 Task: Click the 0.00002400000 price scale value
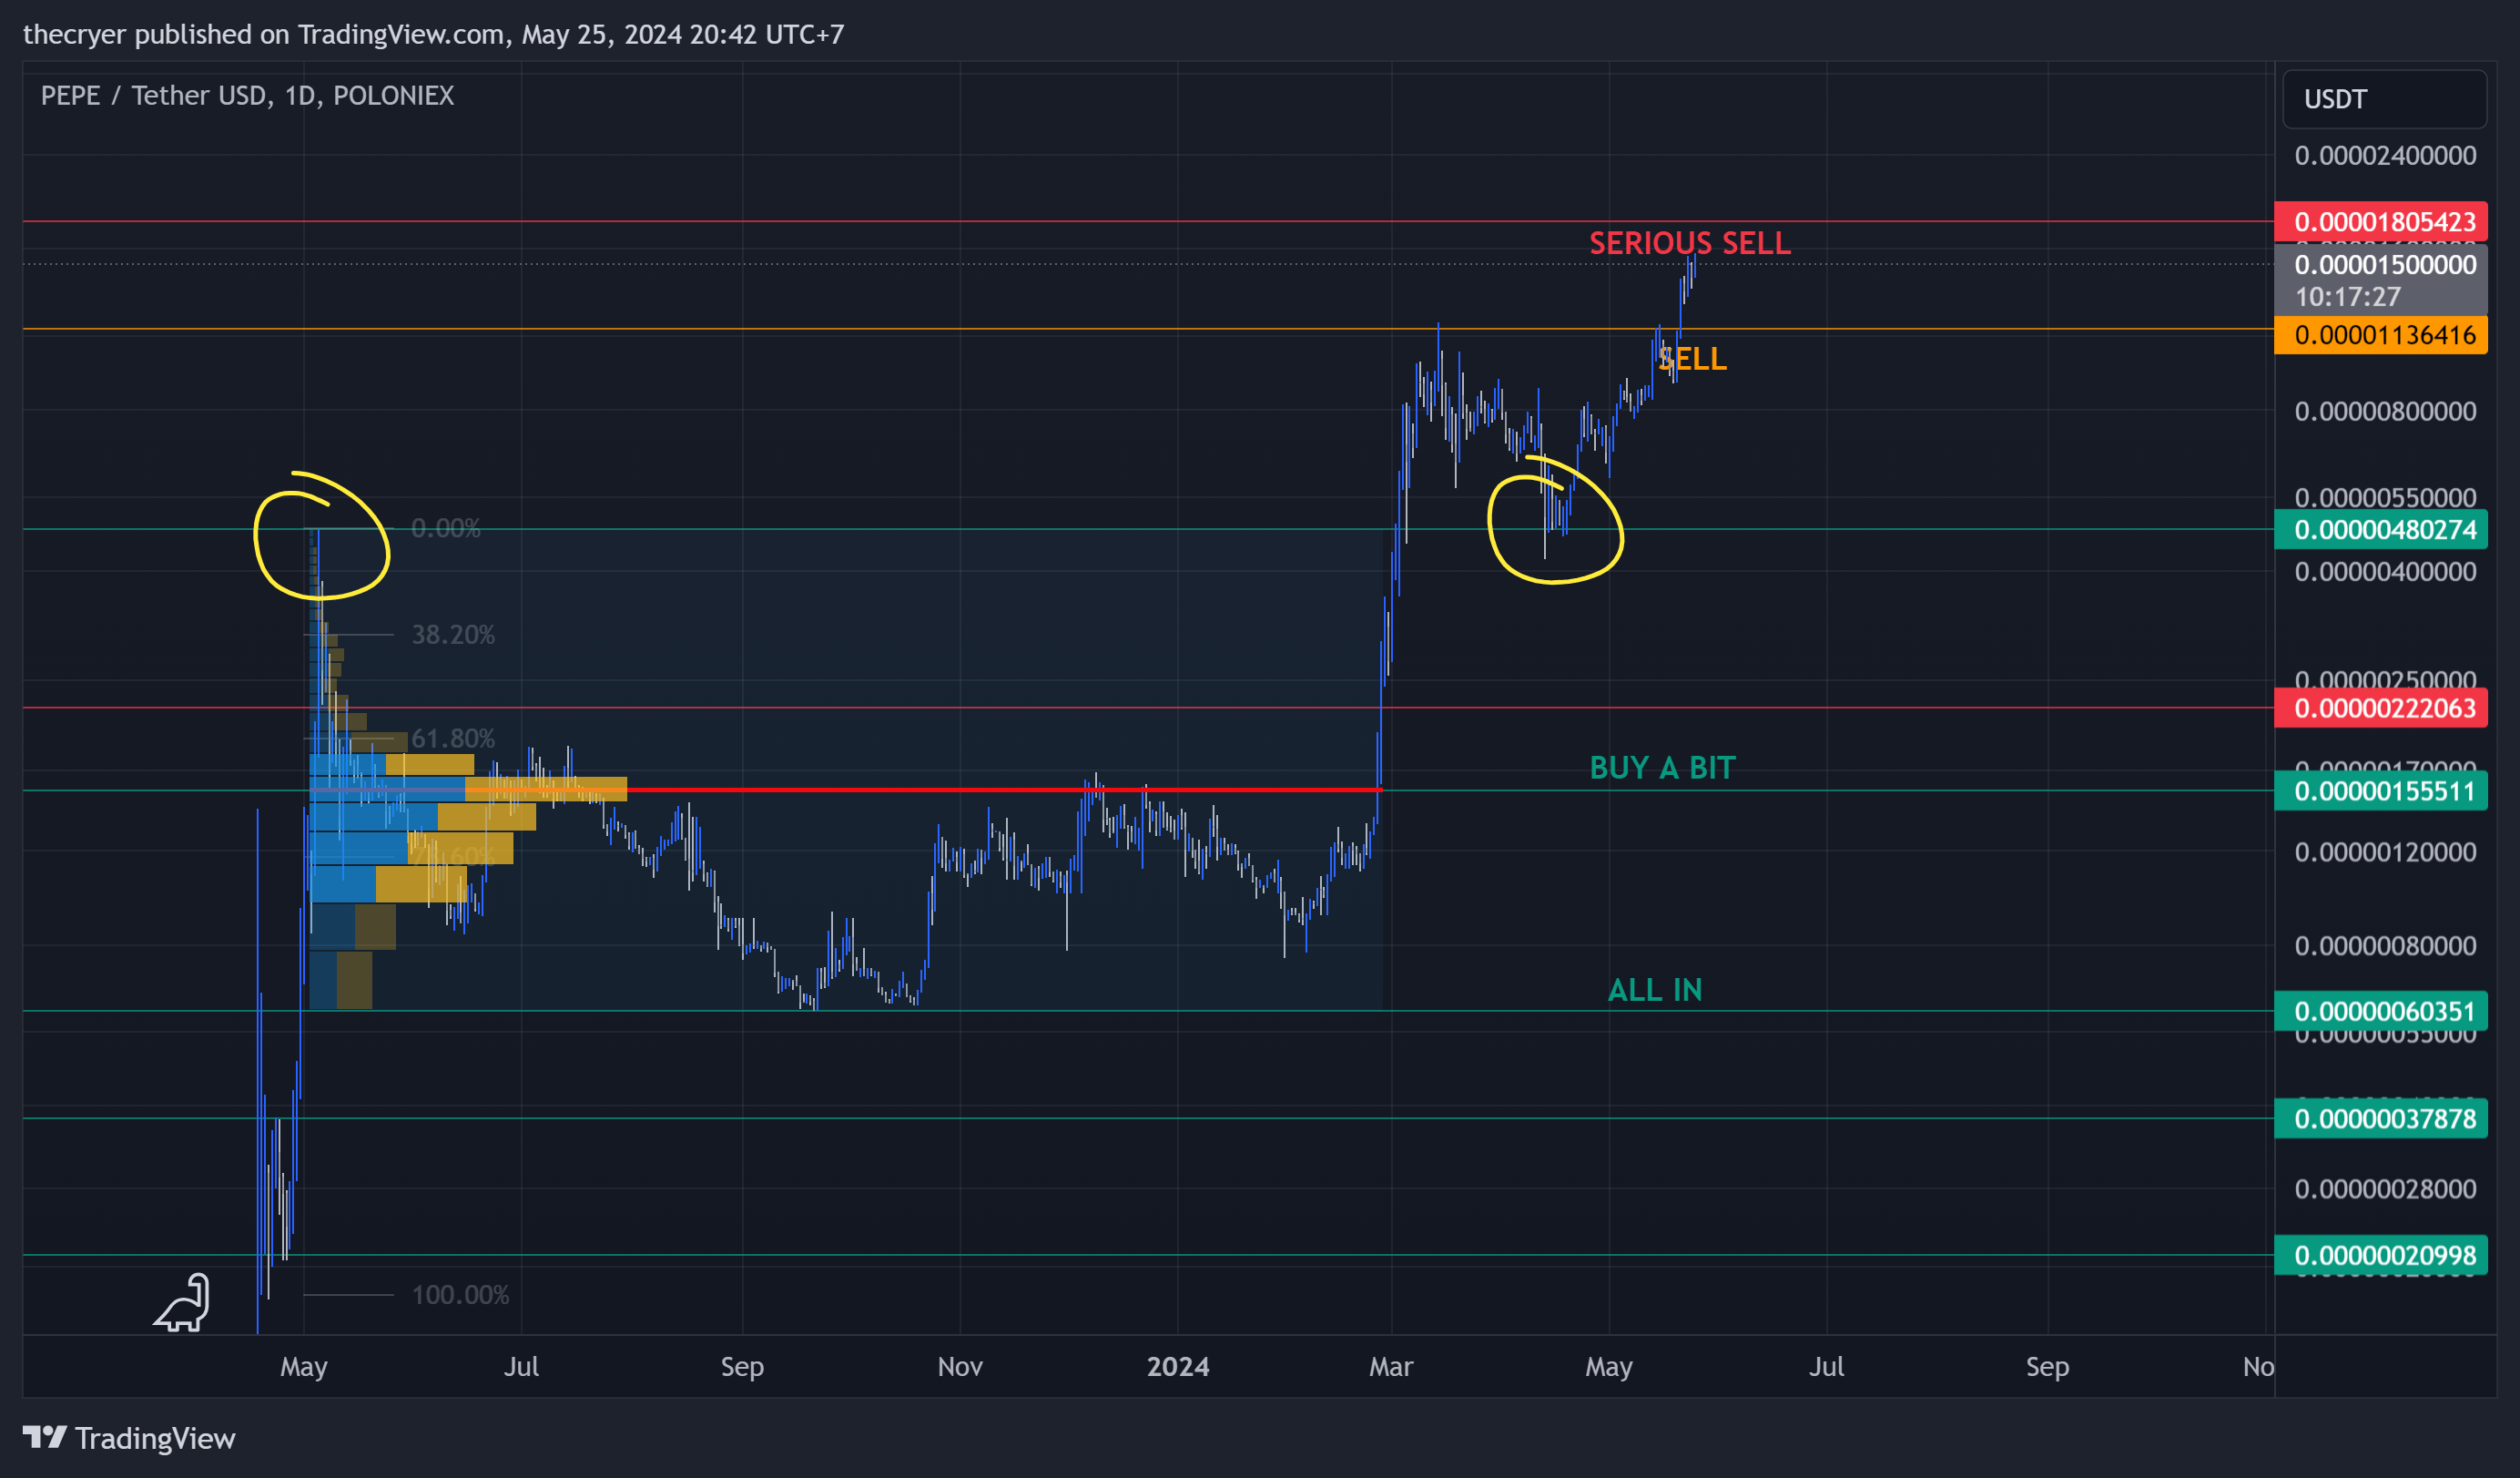[2384, 155]
